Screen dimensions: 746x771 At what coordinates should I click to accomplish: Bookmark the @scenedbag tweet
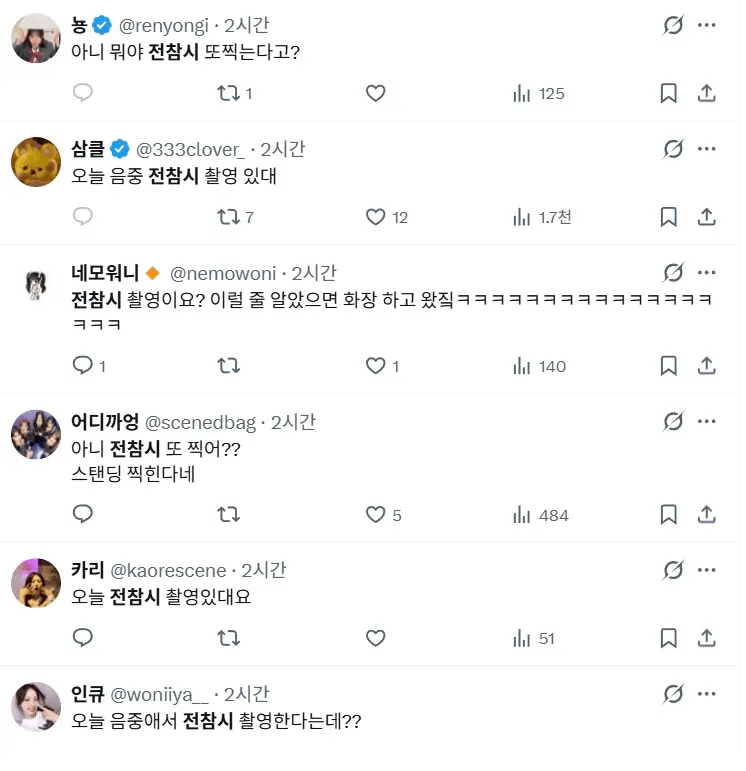pyautogui.click(x=668, y=515)
